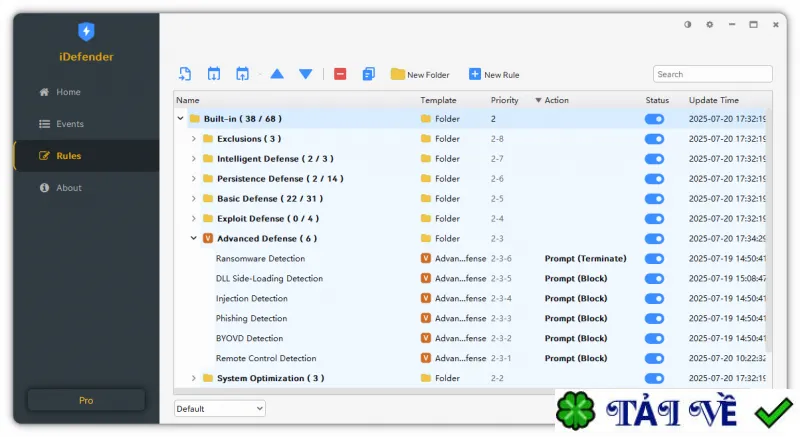800x437 pixels.
Task: Click the New Rule button
Action: click(x=494, y=74)
